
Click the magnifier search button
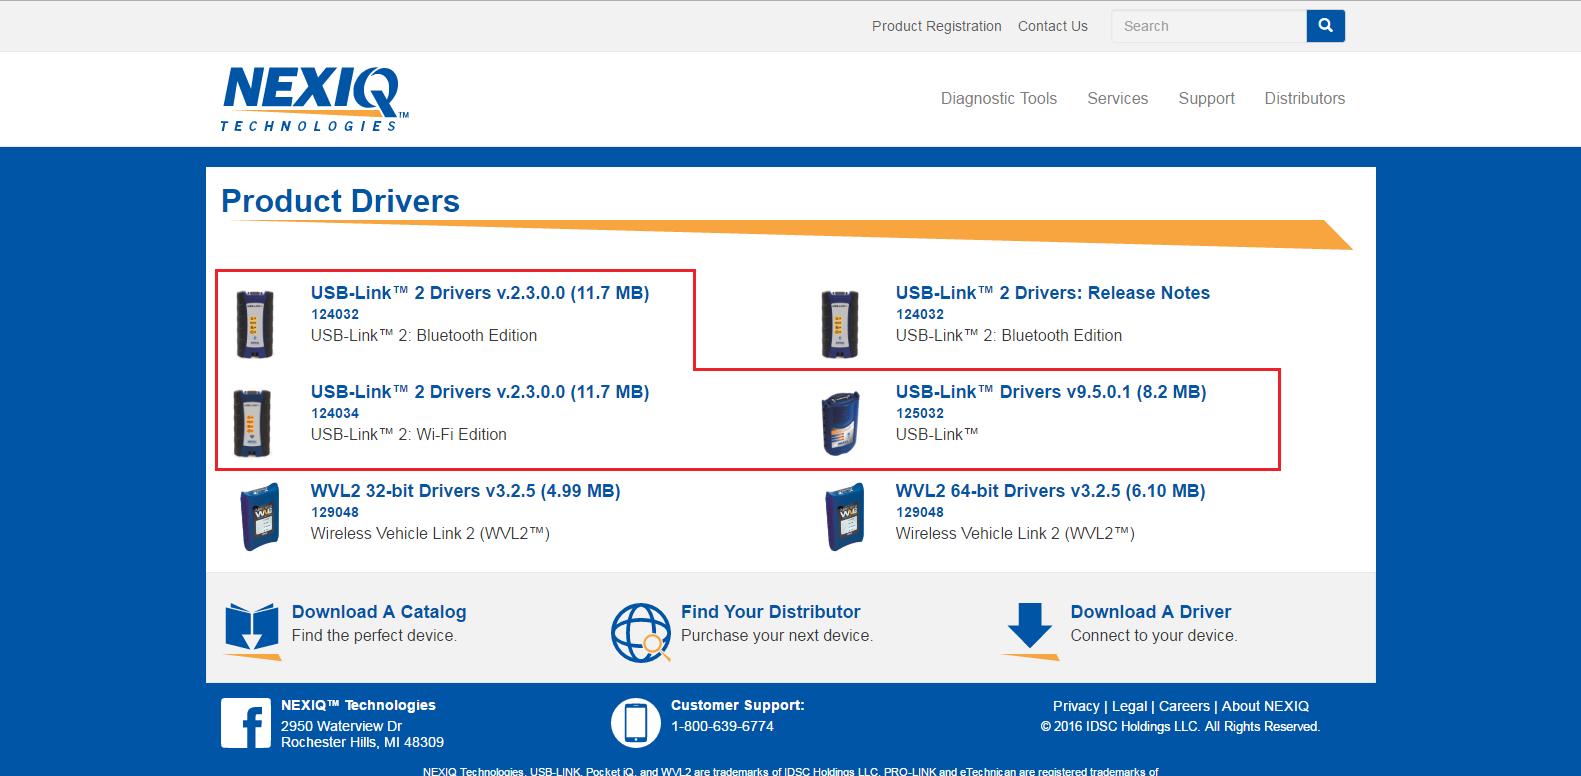click(1325, 26)
